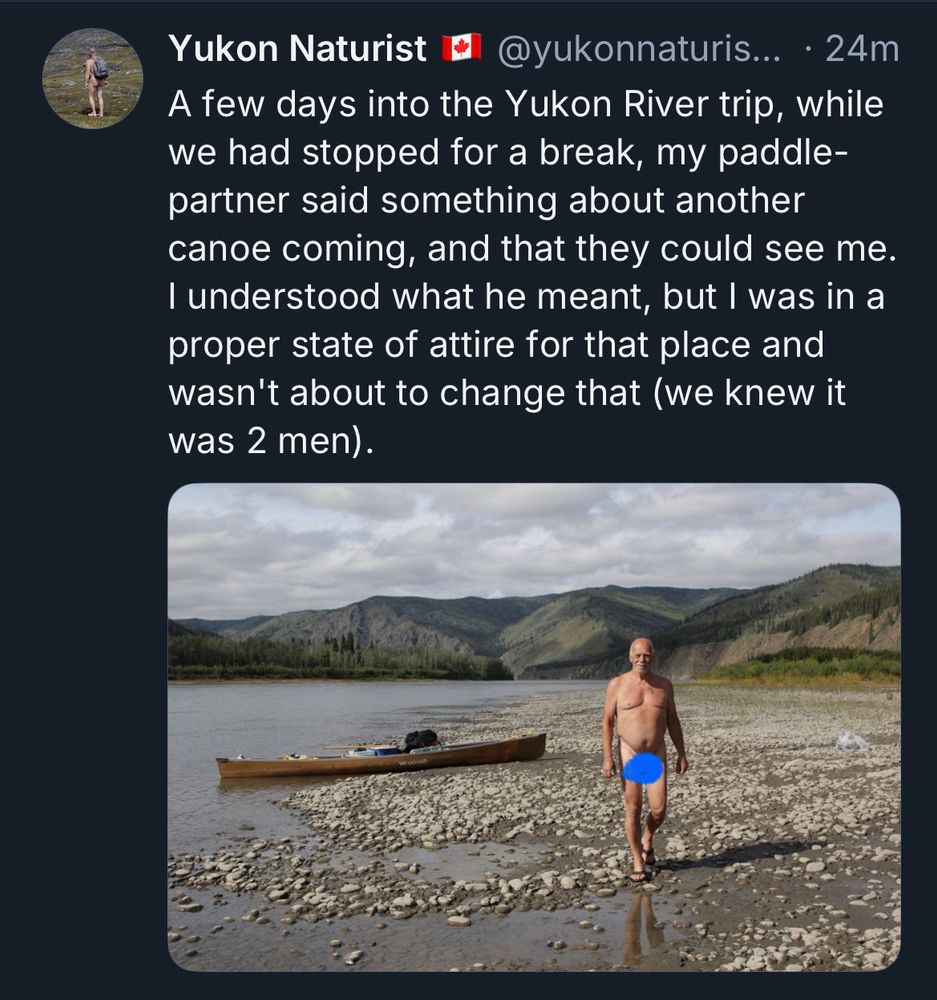Click the wooden canoe in the photo
937x1000 pixels.
(381, 756)
